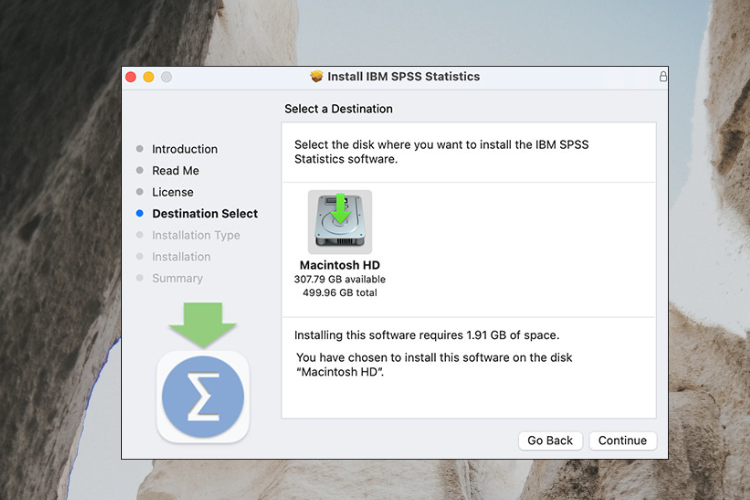Click 'You have chosen to install' message
This screenshot has width=750, height=500.
coord(434,365)
